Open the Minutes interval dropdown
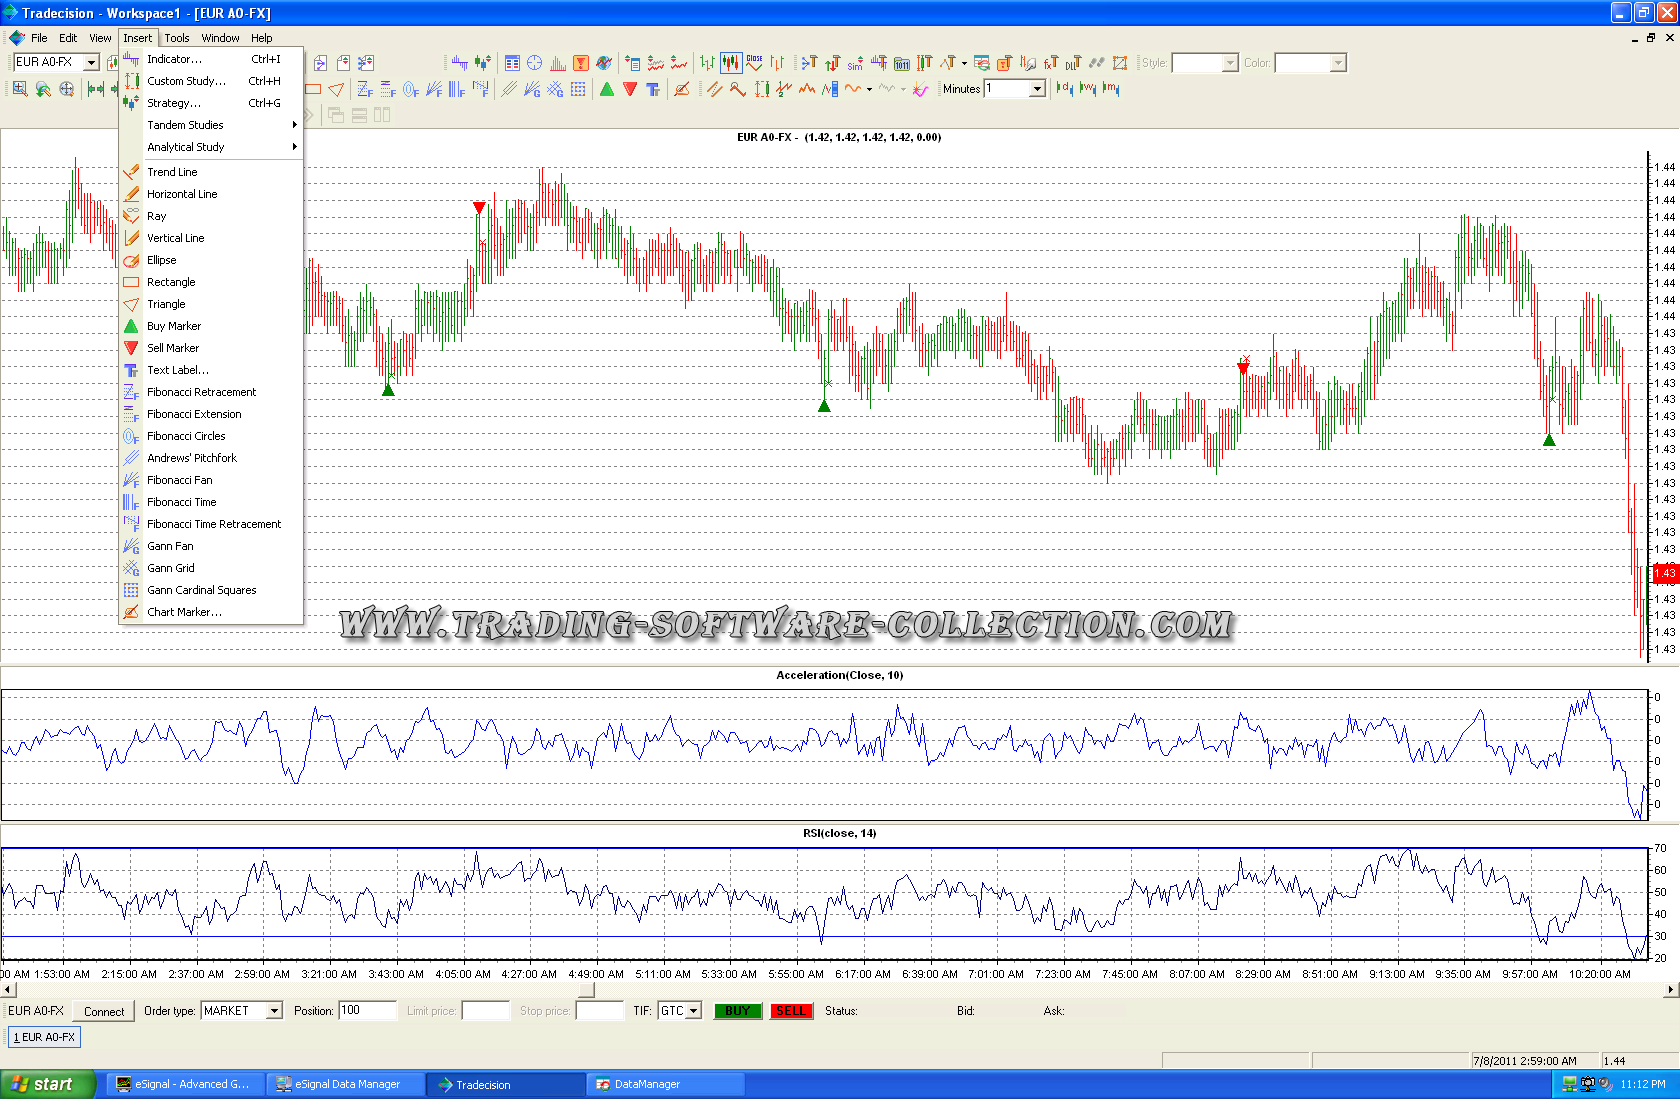The width and height of the screenshot is (1680, 1099). tap(1037, 89)
